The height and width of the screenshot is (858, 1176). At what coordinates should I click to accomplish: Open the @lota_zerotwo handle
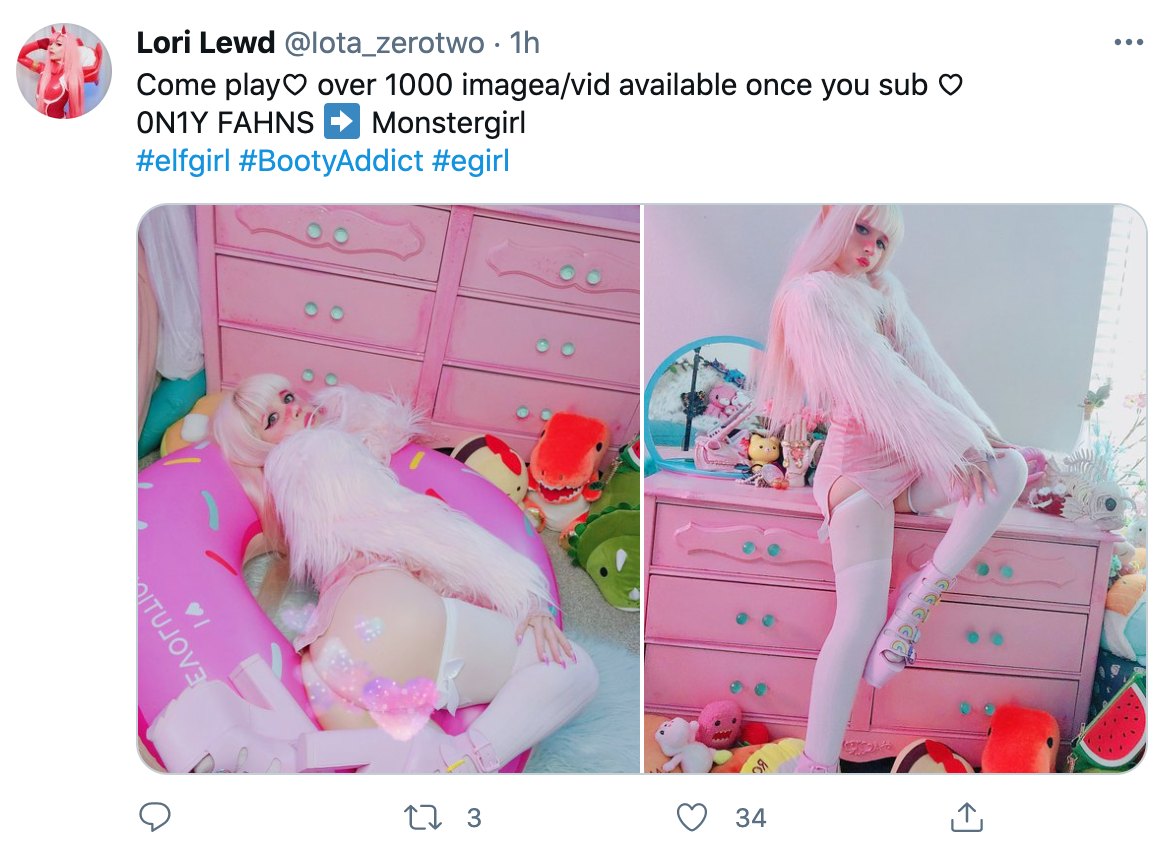click(383, 43)
